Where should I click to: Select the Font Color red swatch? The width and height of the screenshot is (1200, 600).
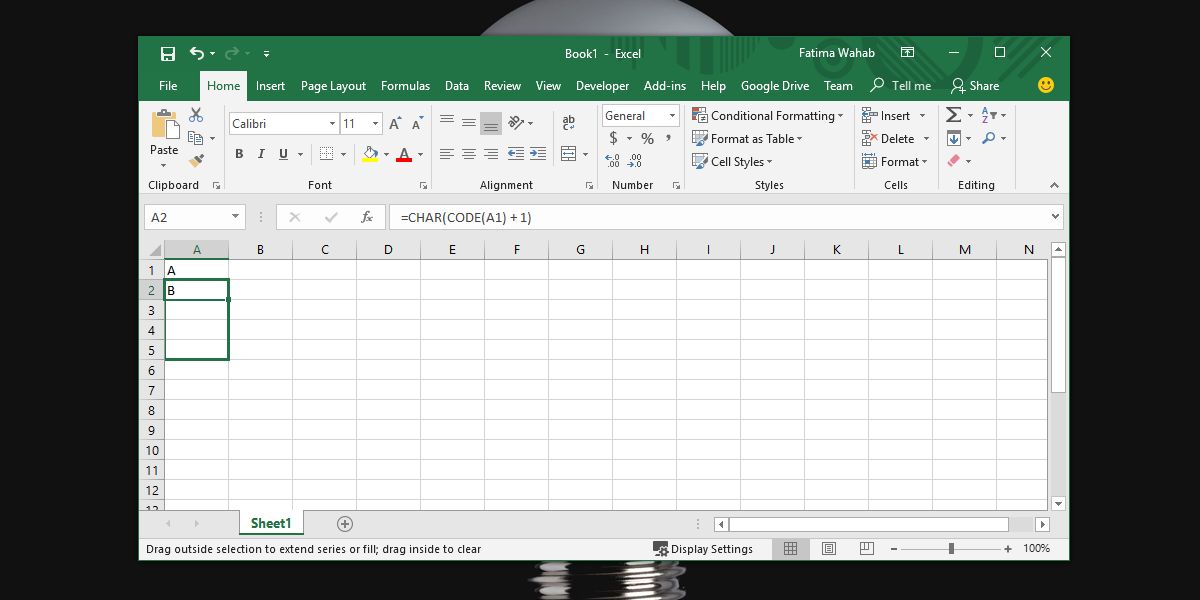coord(404,154)
